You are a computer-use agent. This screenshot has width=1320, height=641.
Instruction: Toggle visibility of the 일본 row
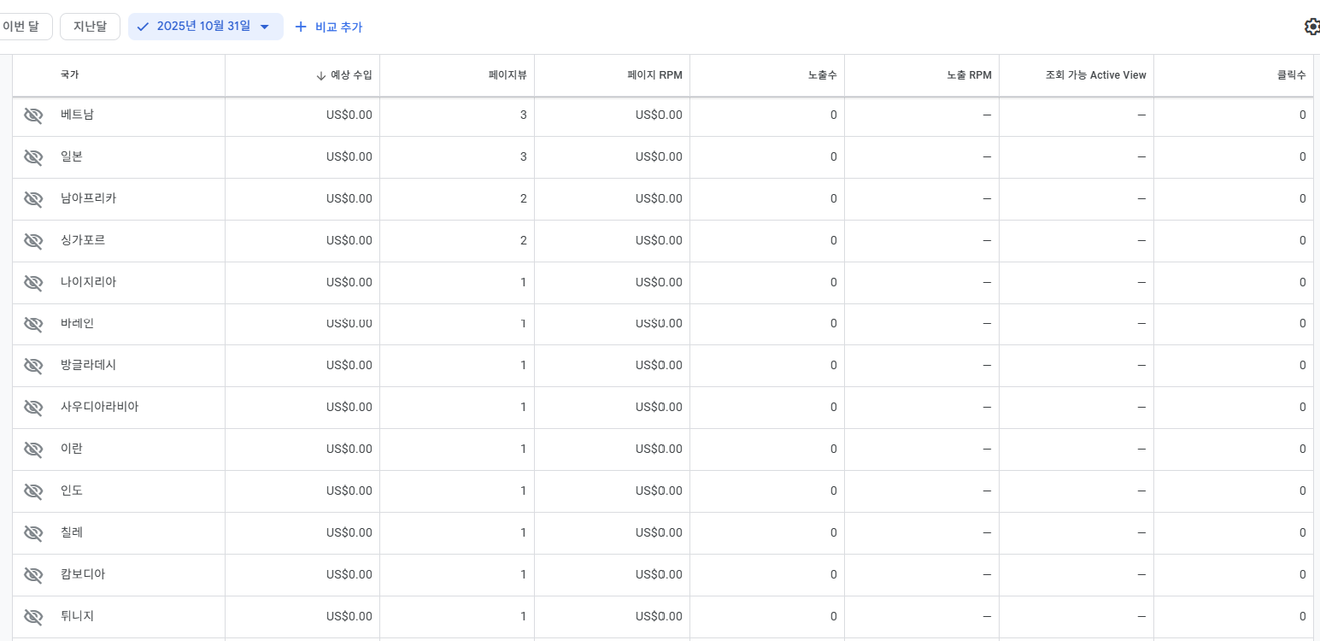(x=33, y=157)
